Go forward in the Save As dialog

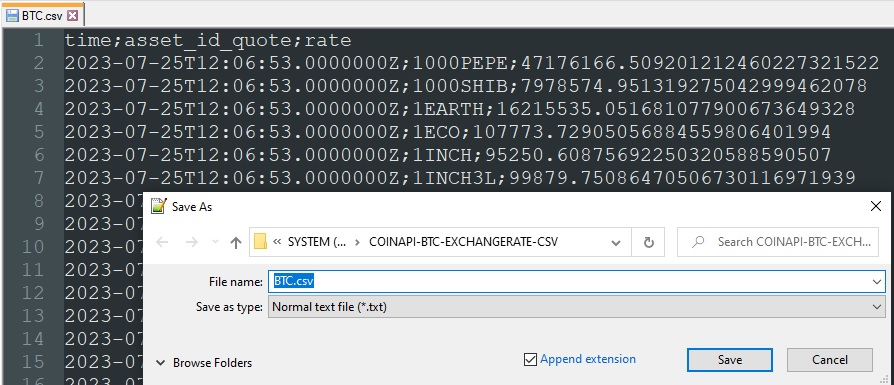click(192, 242)
